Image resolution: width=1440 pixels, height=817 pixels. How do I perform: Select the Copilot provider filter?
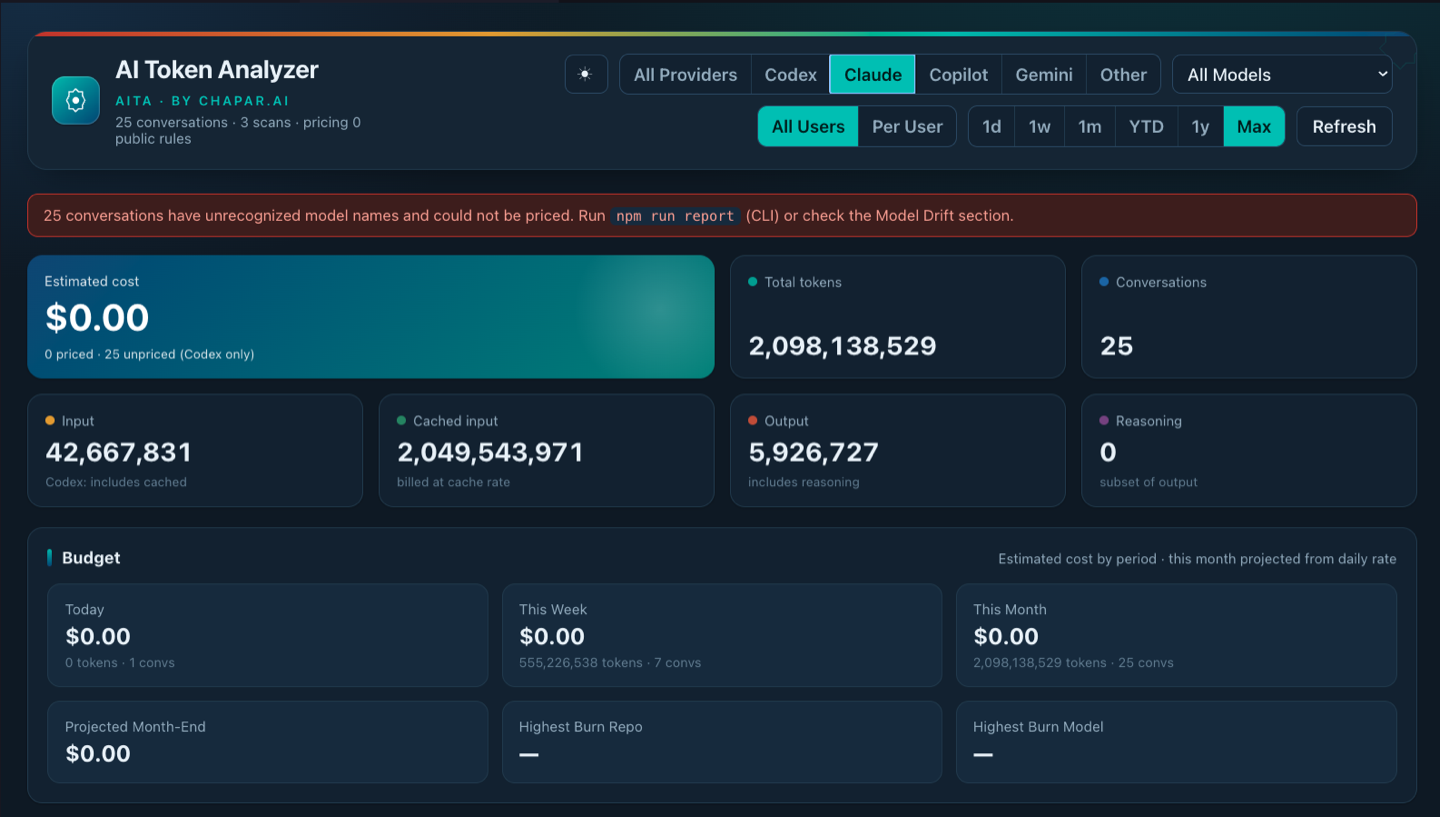(x=958, y=75)
